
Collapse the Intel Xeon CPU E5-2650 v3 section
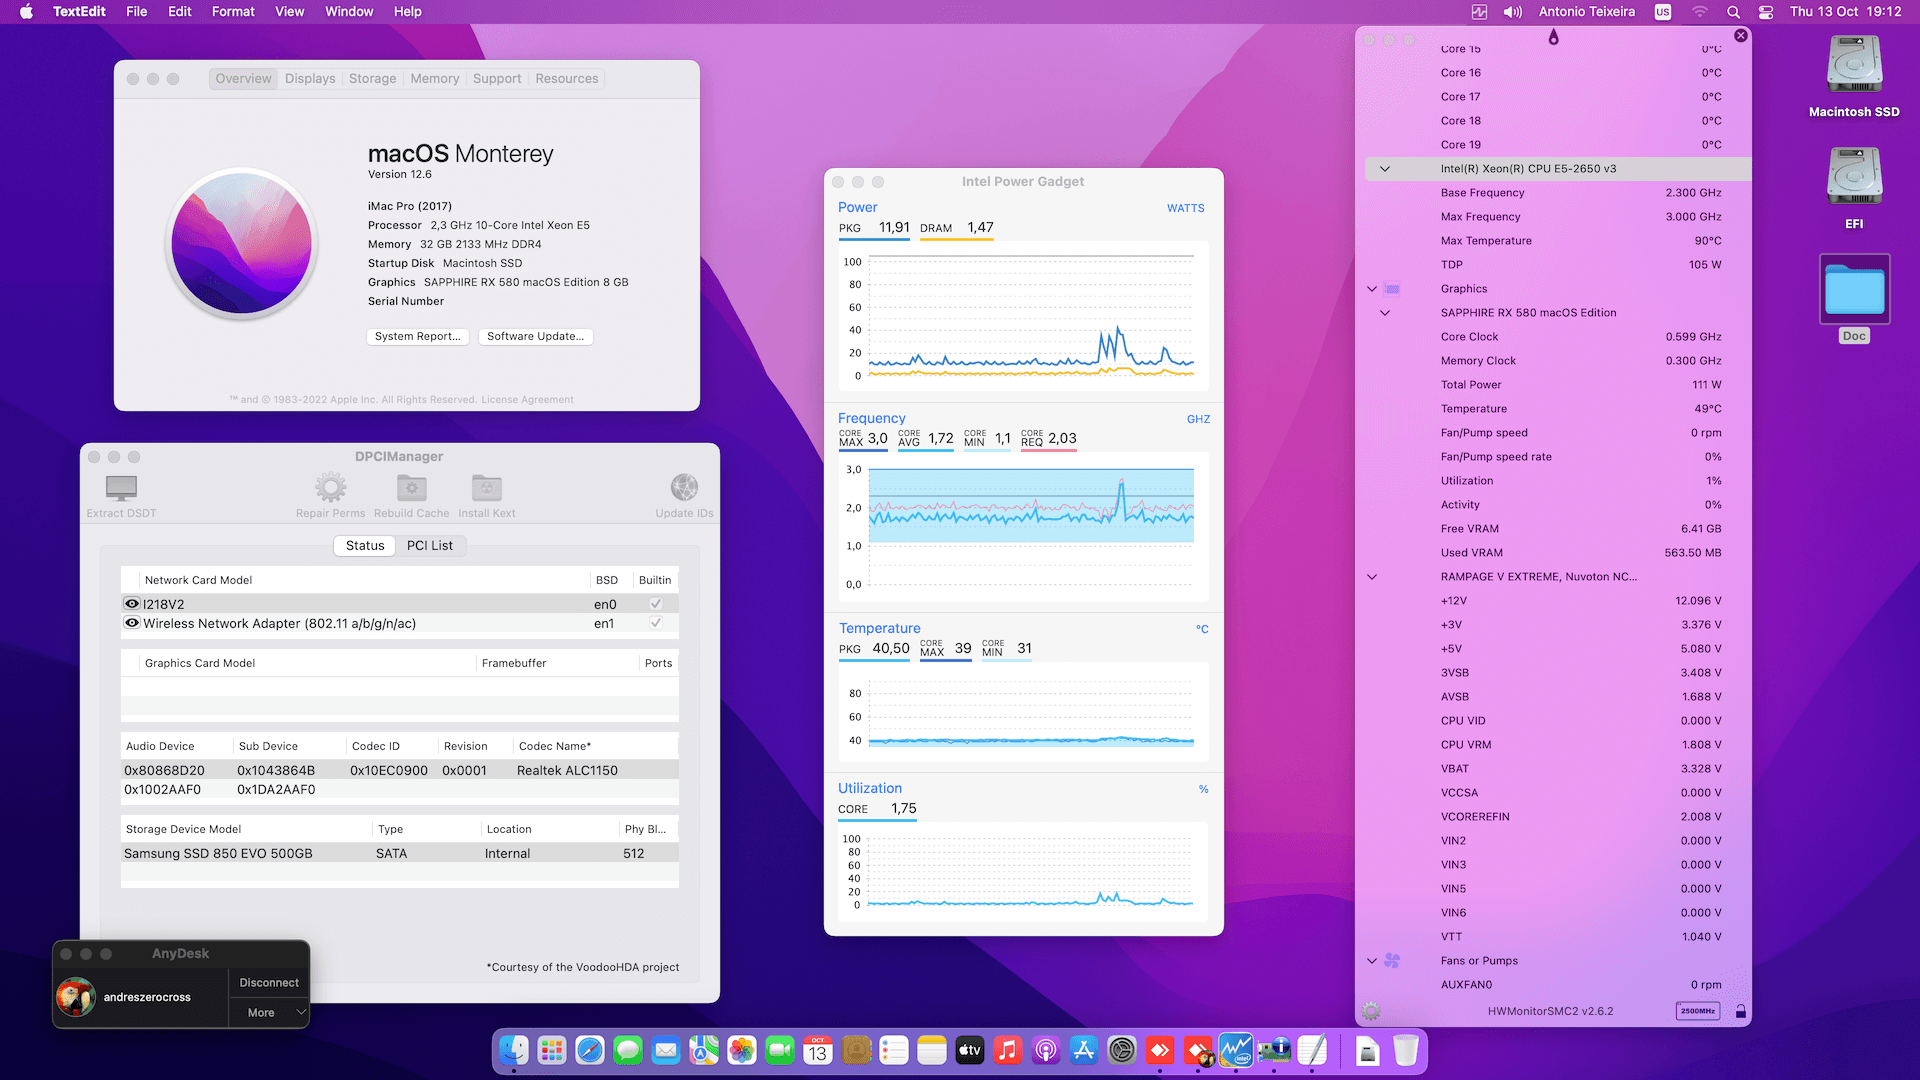click(1385, 168)
